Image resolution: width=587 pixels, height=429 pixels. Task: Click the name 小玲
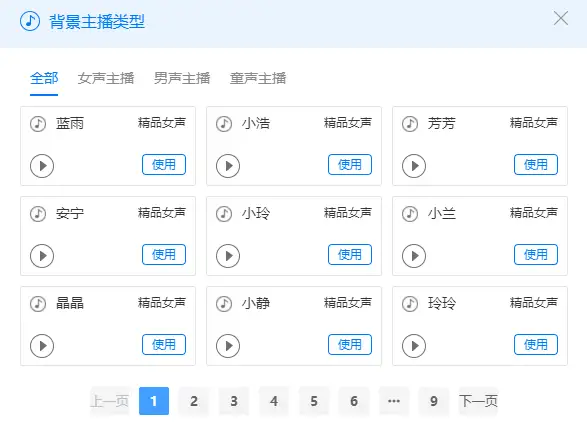click(x=256, y=214)
